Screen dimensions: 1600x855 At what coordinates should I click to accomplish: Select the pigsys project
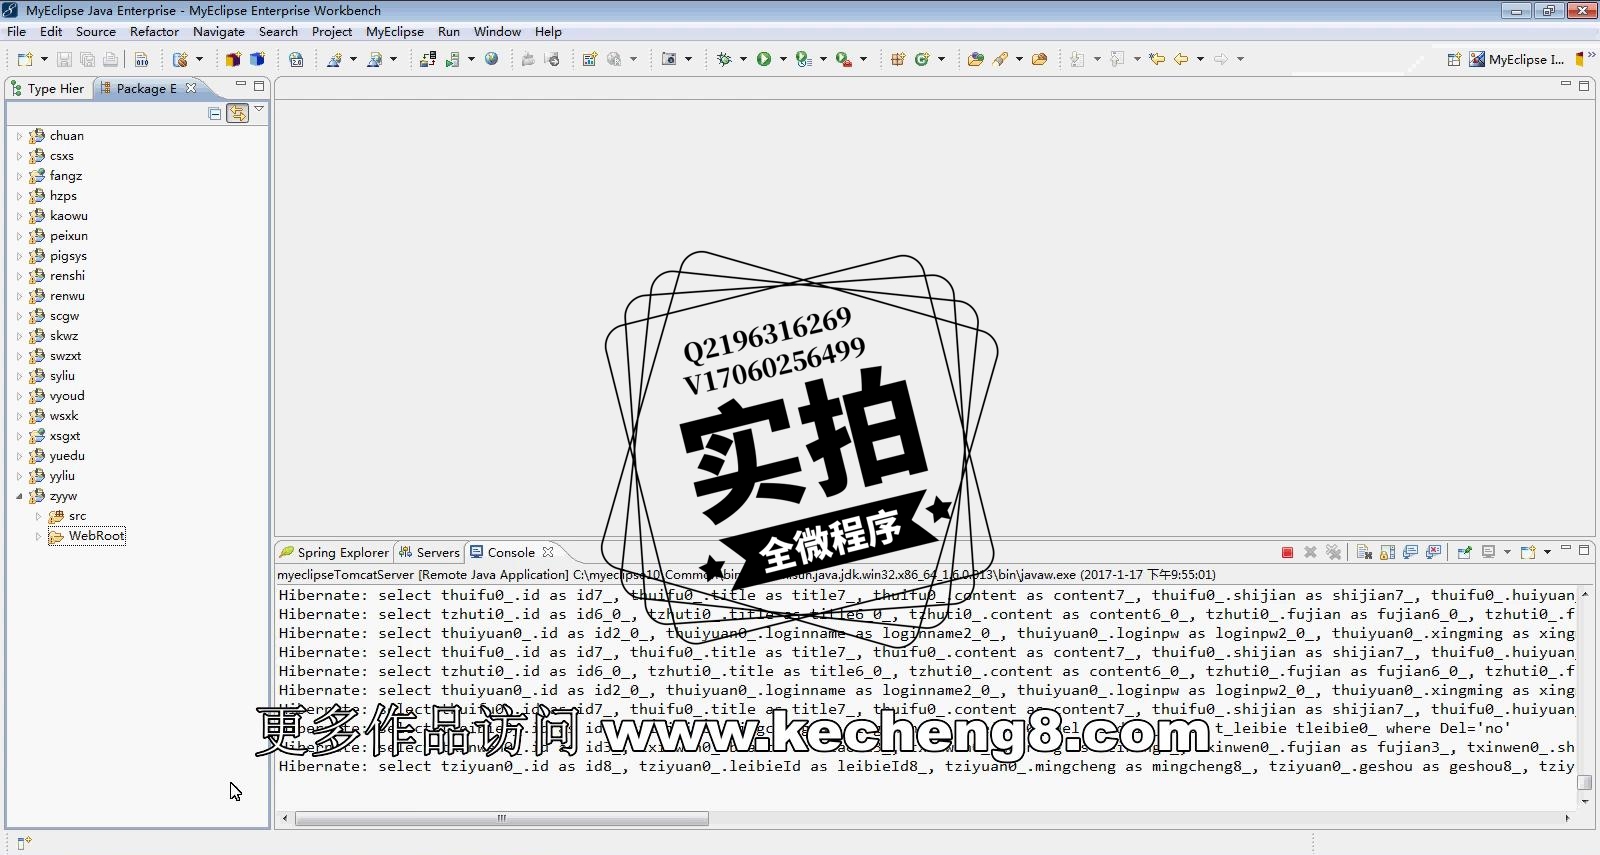pos(68,256)
